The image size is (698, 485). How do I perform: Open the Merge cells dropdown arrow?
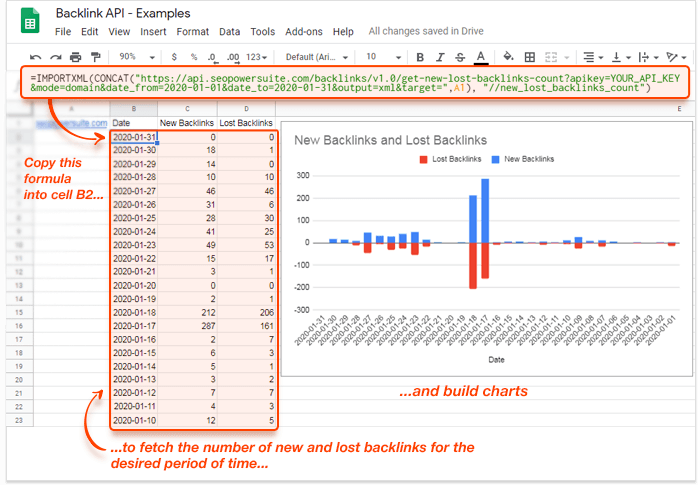pos(567,57)
